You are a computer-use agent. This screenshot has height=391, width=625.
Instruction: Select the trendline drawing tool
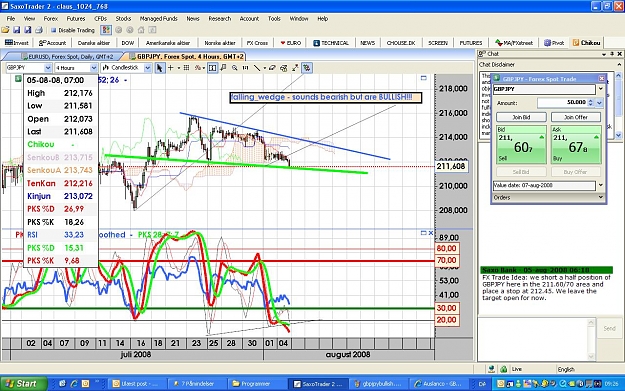[x=257, y=68]
